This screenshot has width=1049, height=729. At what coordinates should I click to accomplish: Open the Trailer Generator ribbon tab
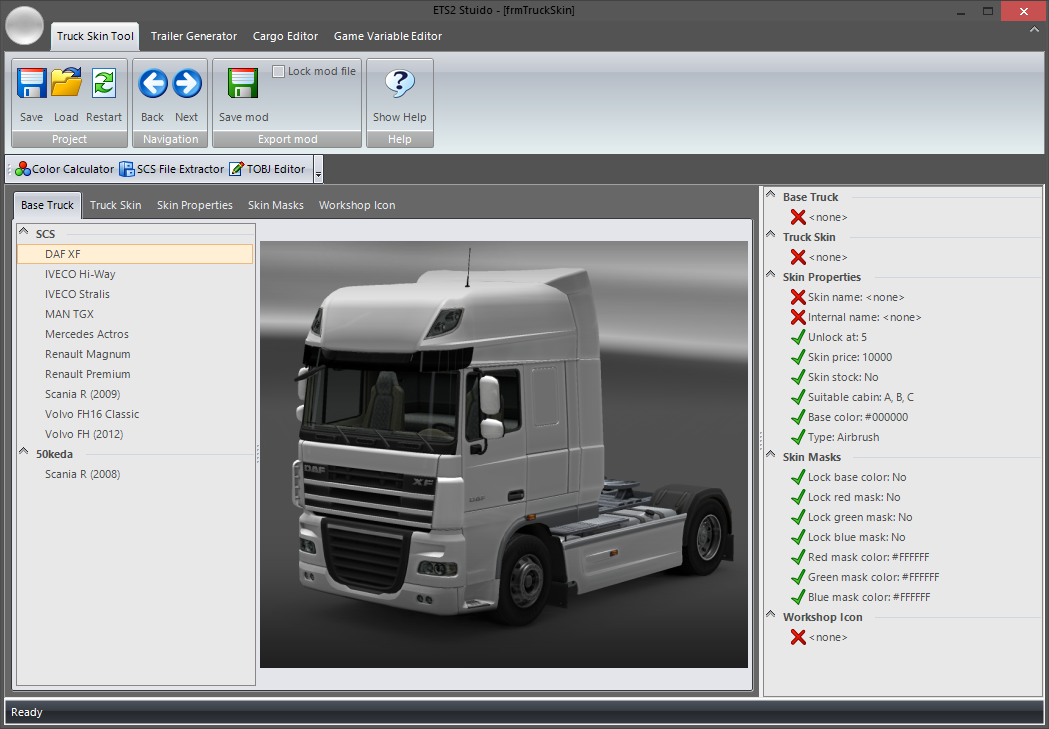[x=193, y=36]
